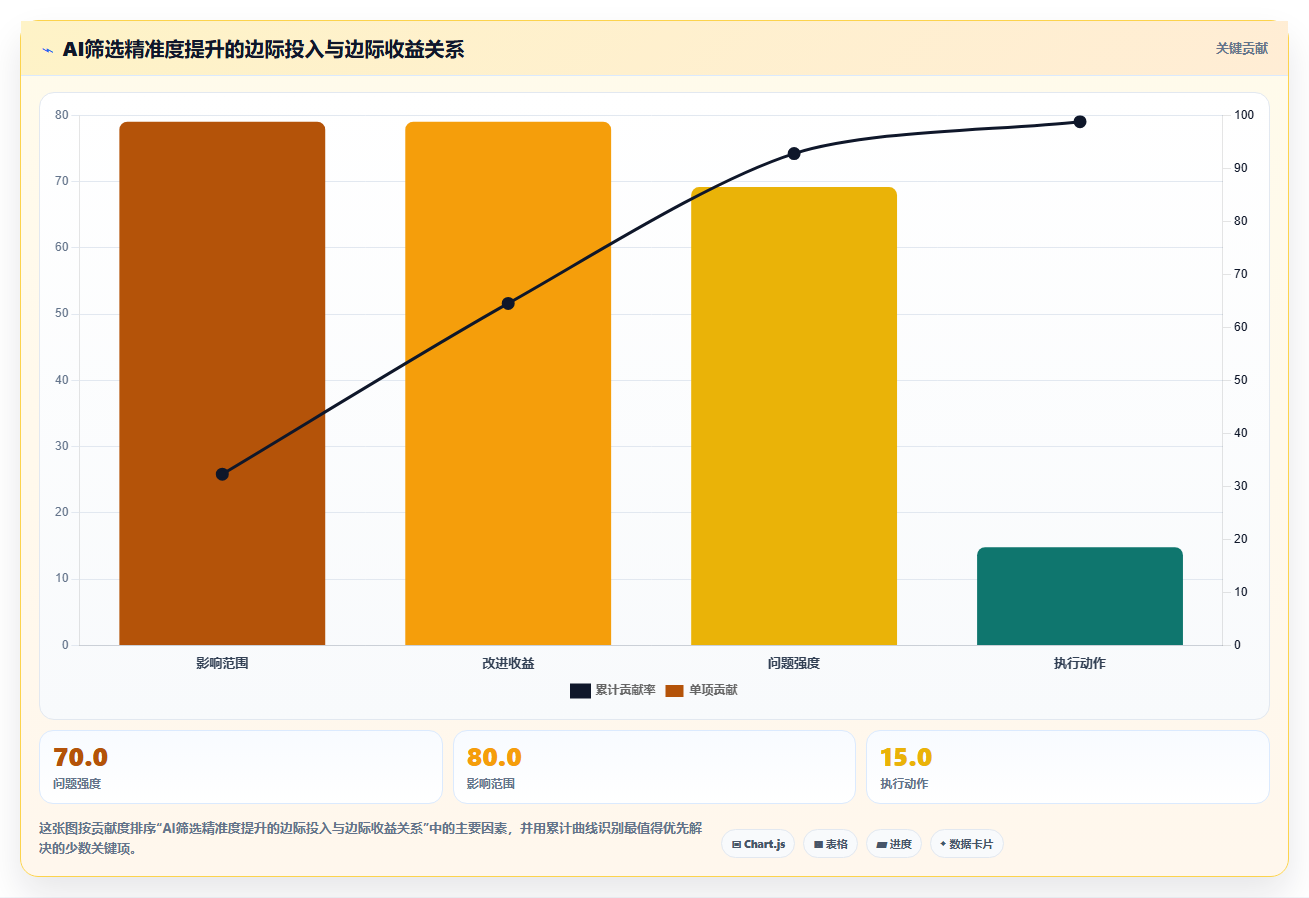Click the icon inside the Chart.js chip

pos(736,845)
